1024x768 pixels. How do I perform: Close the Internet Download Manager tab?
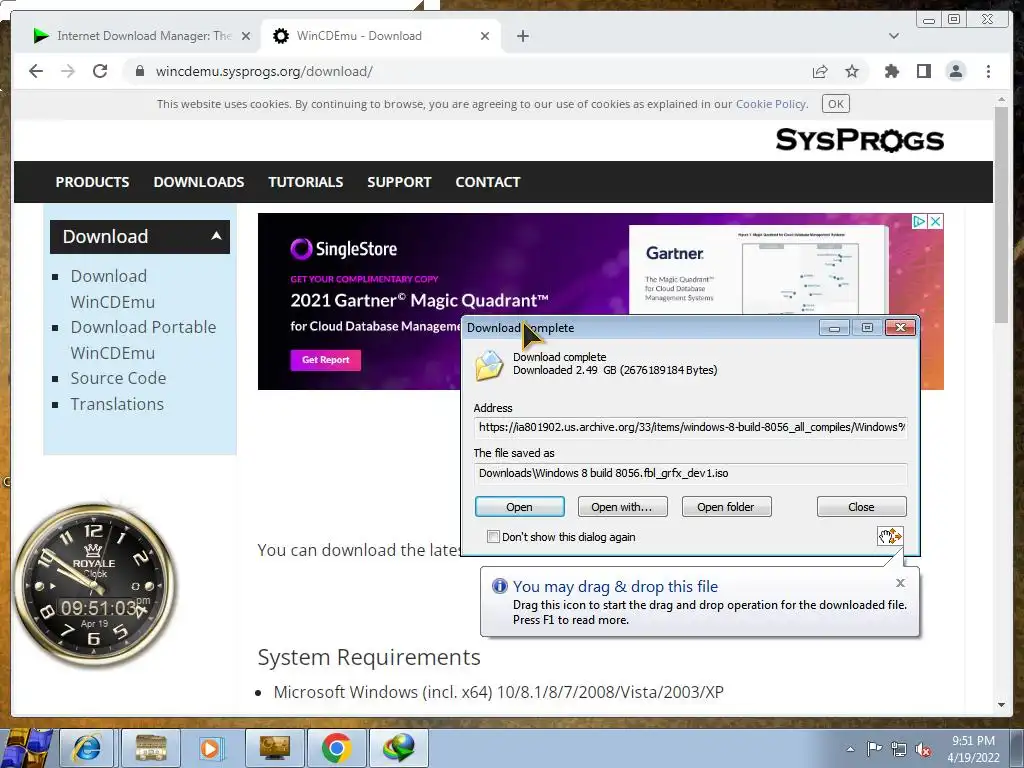246,36
